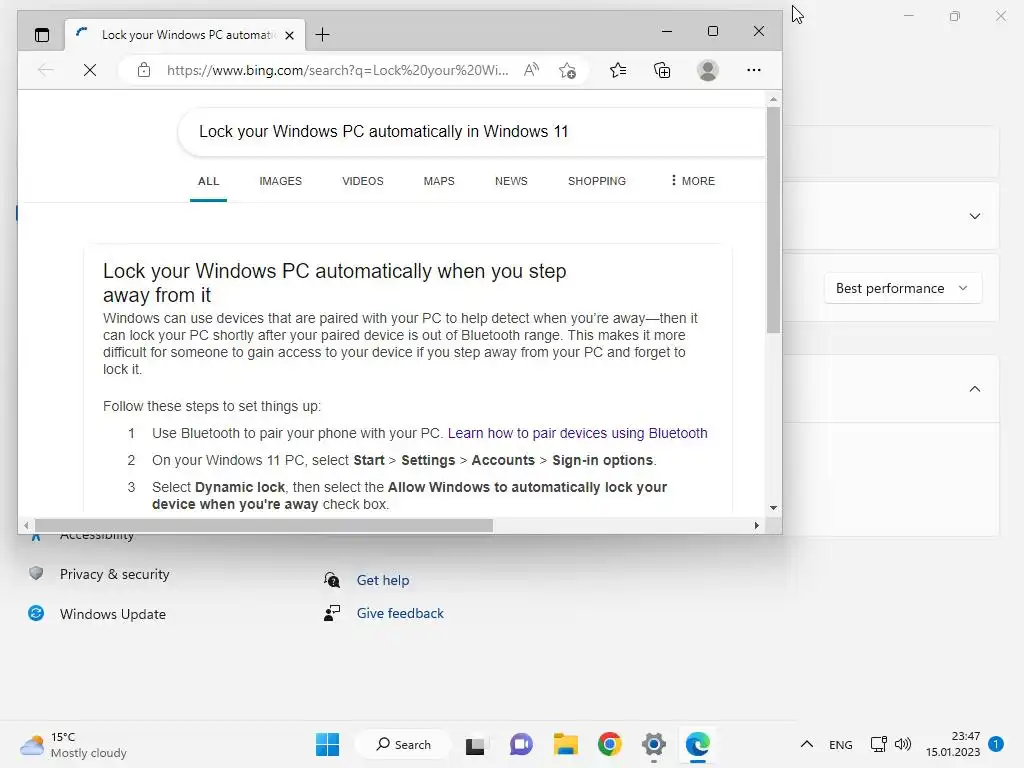Select the ALL results tab
Image resolution: width=1024 pixels, height=768 pixels.
click(x=208, y=181)
